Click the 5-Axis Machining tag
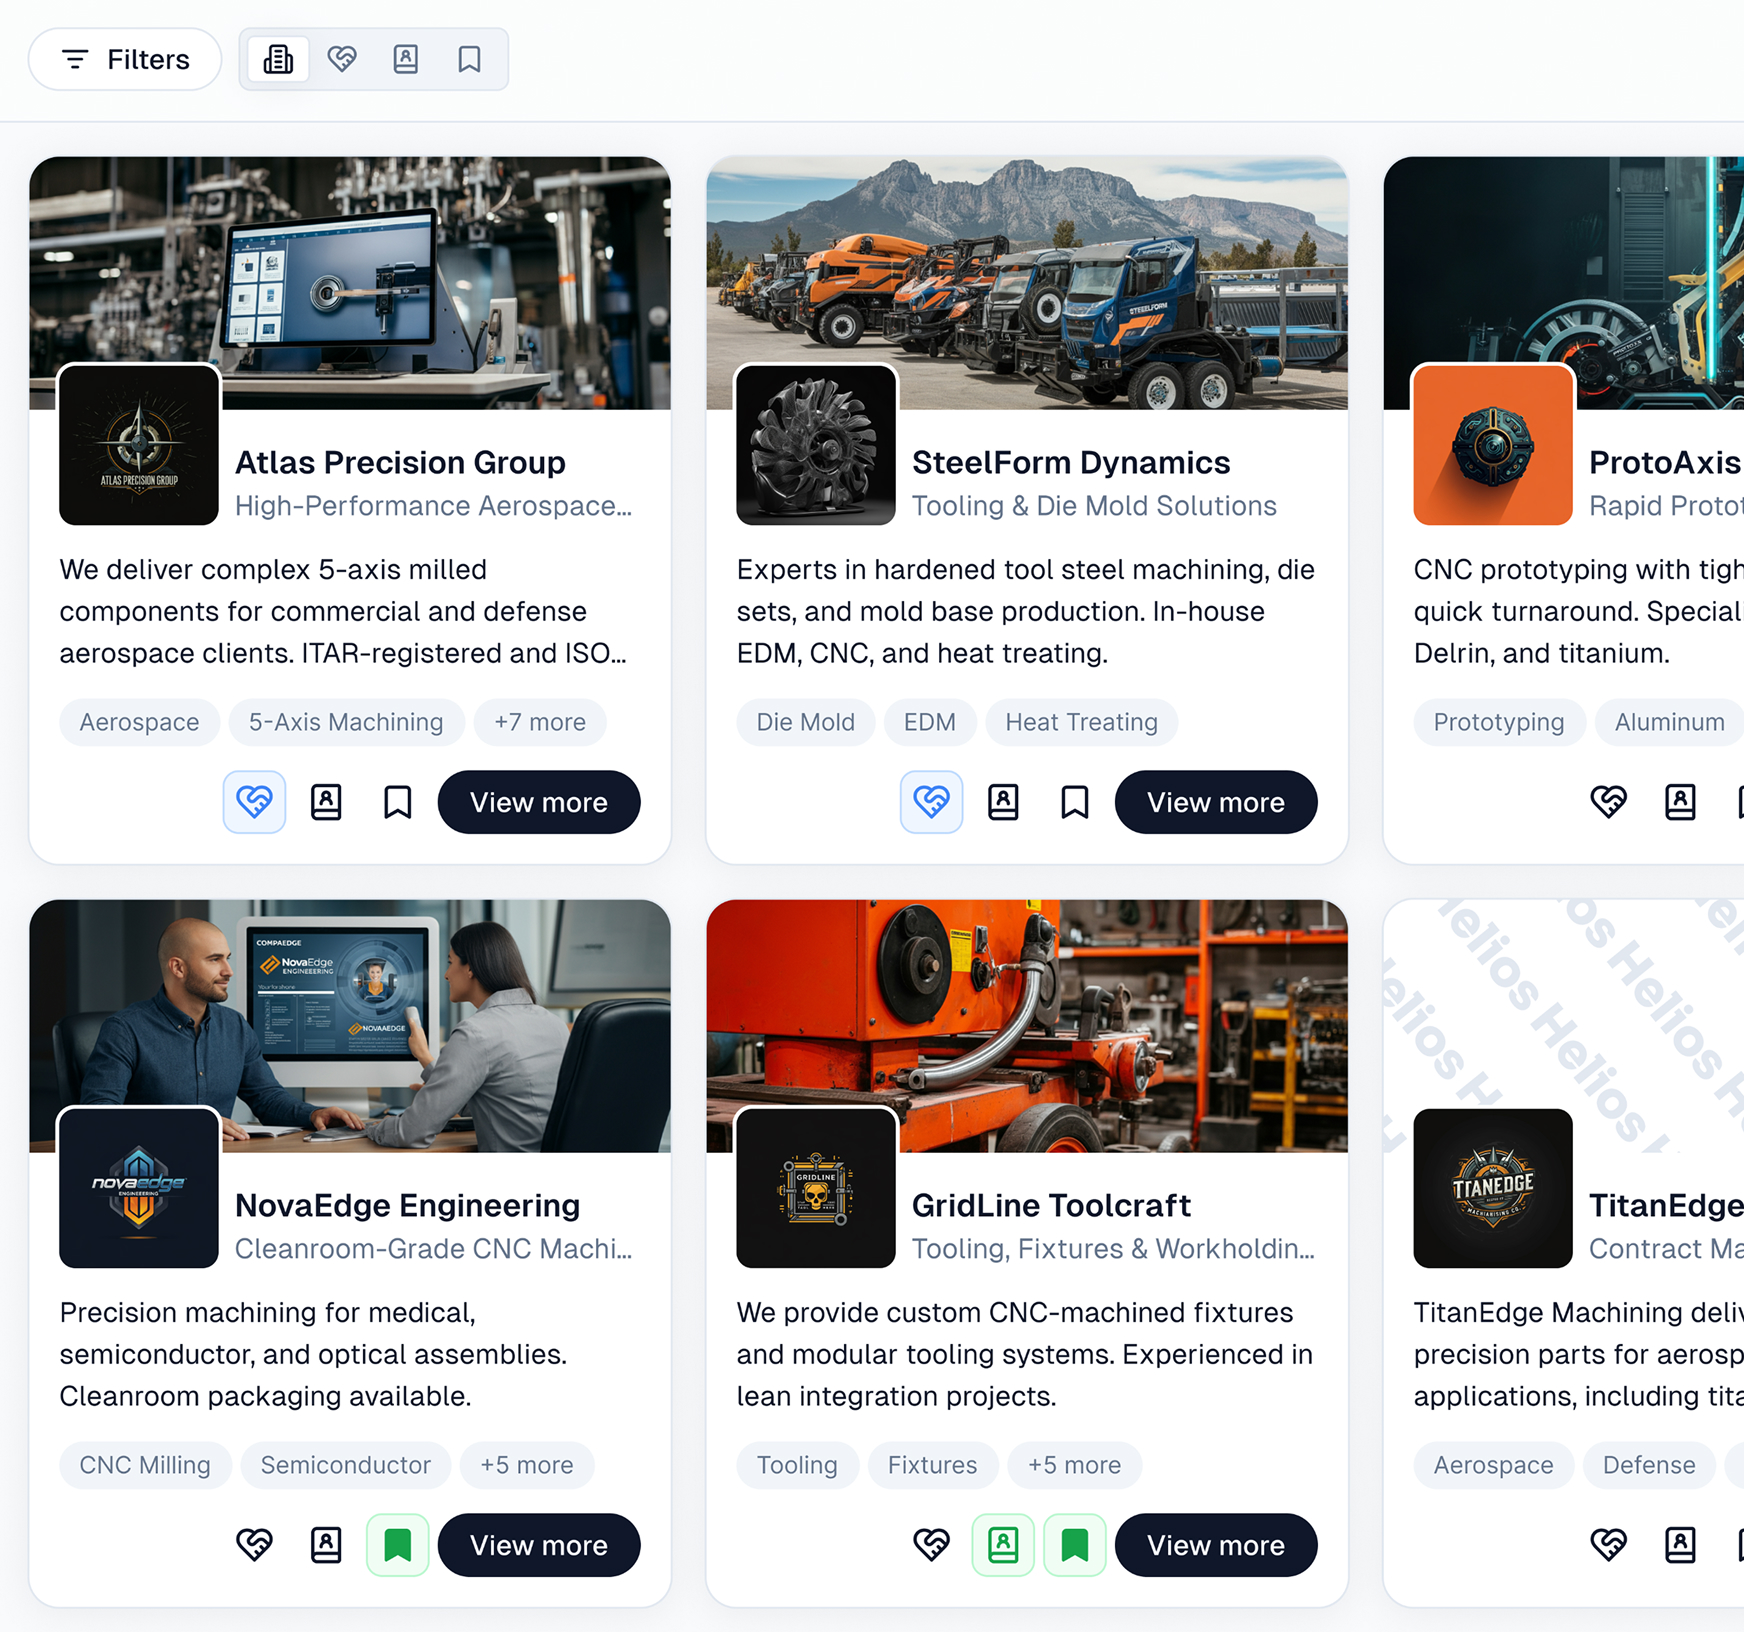This screenshot has height=1632, width=1744. [x=346, y=722]
